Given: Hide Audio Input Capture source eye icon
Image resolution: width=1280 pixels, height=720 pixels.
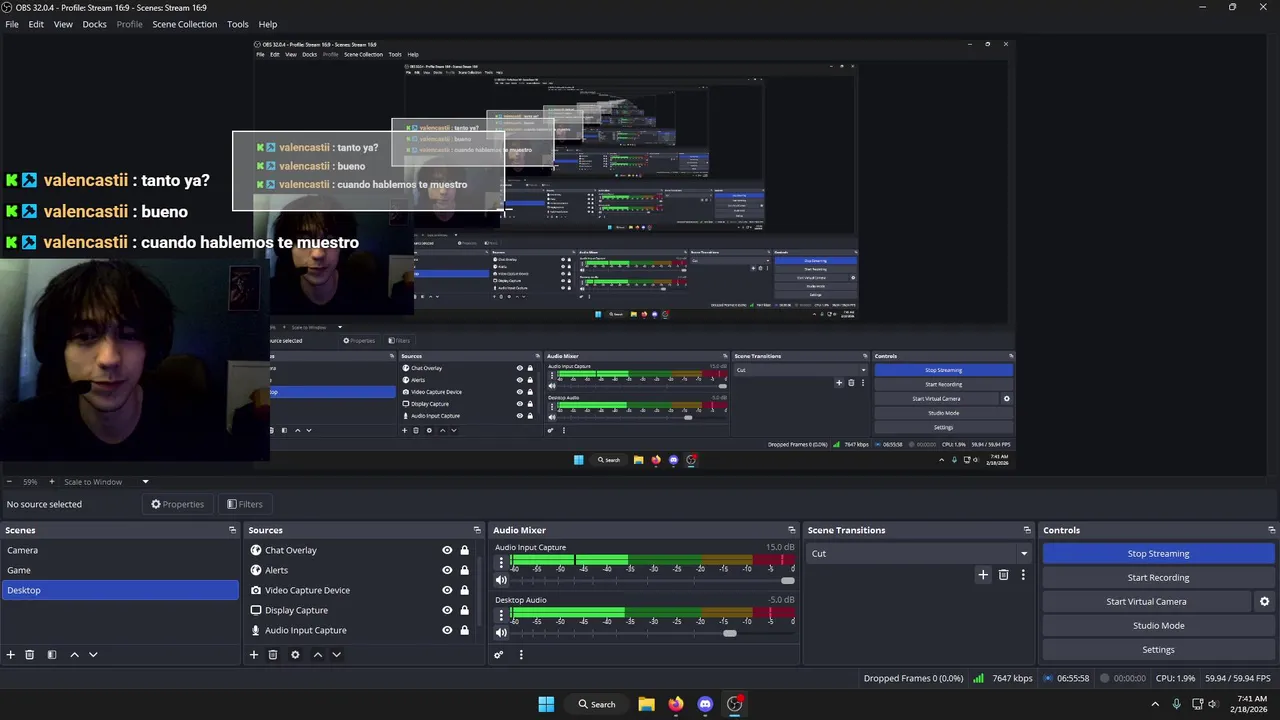Looking at the screenshot, I should coord(447,630).
